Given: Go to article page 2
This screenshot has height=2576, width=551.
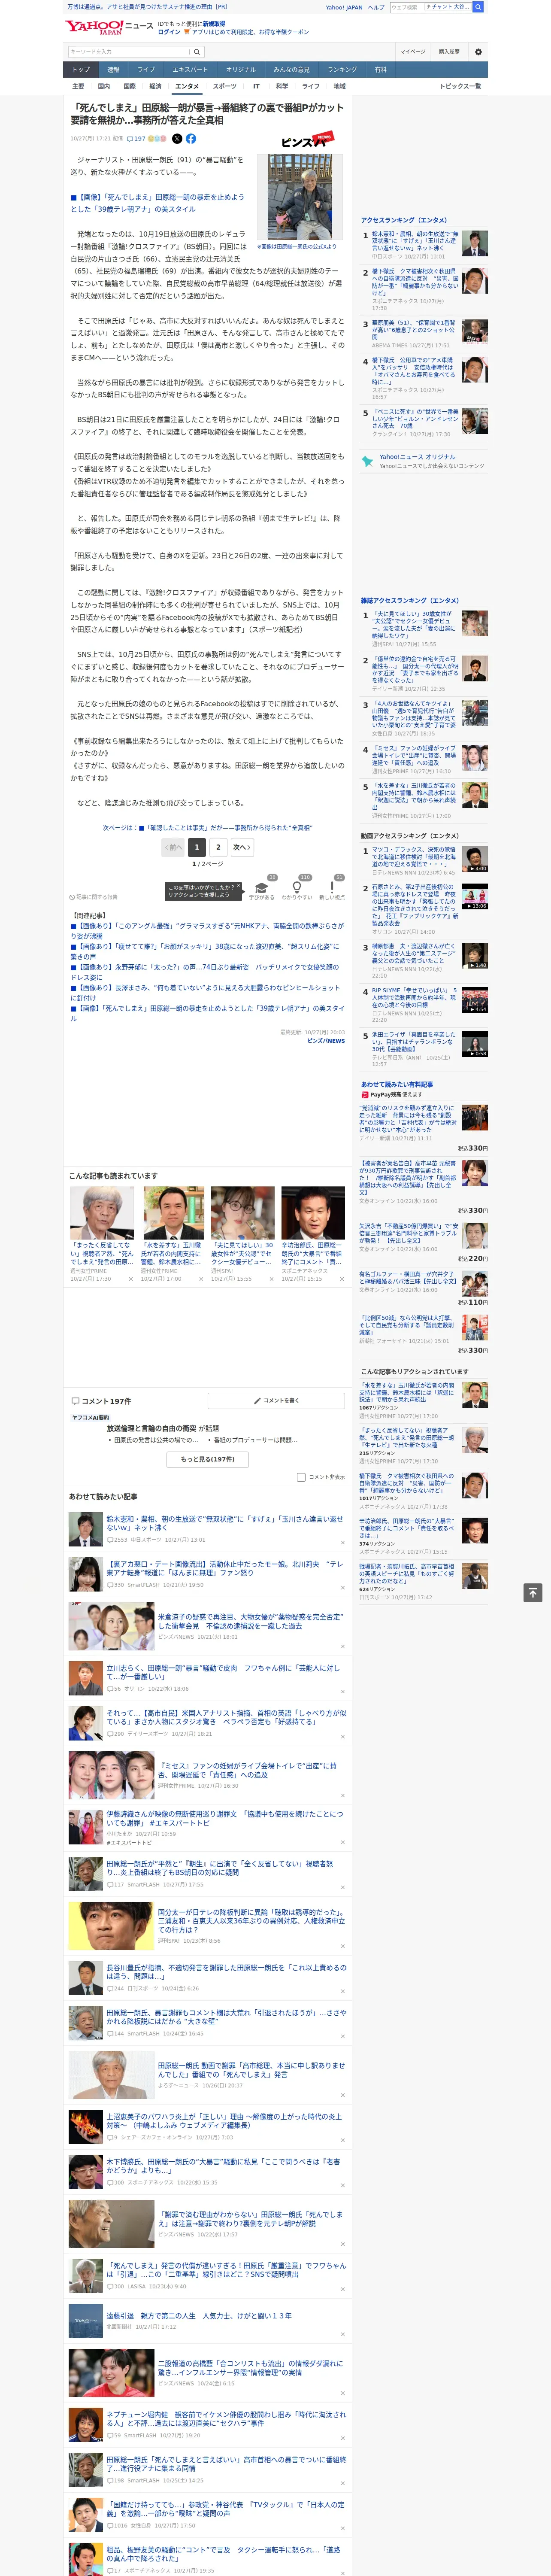Looking at the screenshot, I should pos(219,847).
